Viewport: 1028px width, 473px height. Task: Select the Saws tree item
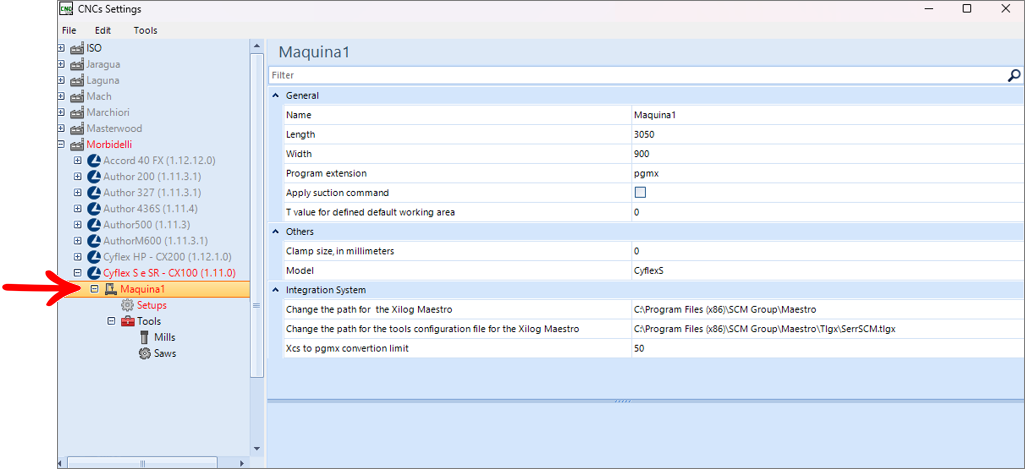(165, 354)
